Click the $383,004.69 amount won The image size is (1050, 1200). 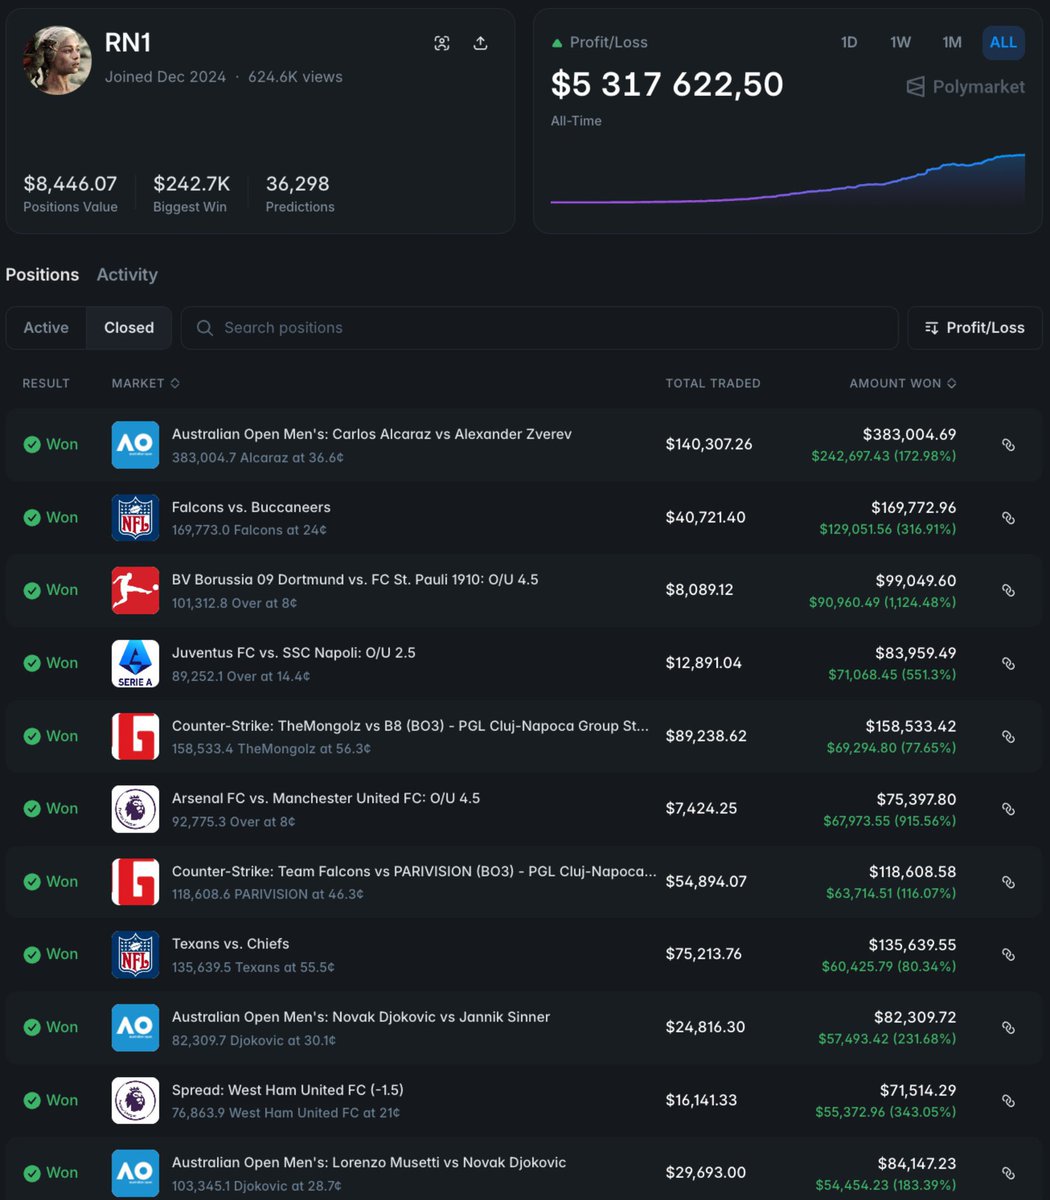coord(909,434)
